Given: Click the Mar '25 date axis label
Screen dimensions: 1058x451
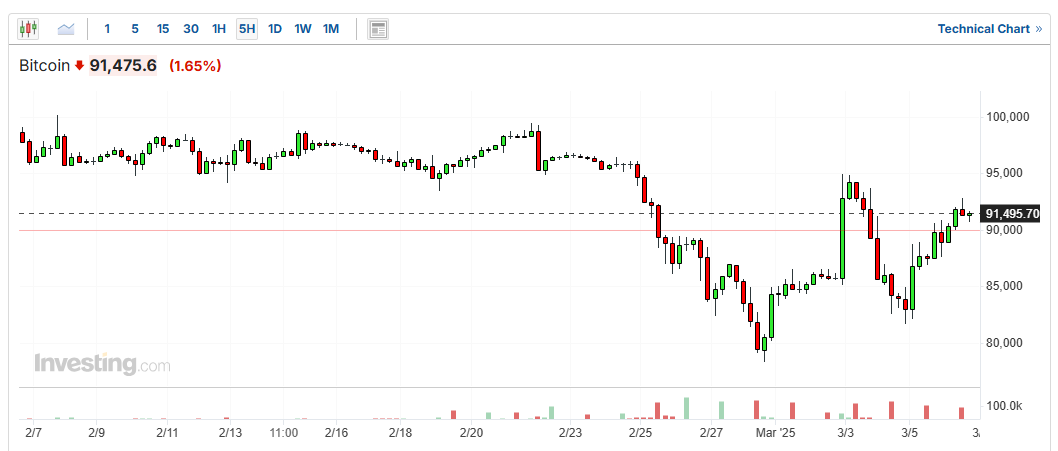Looking at the screenshot, I should click(x=775, y=433).
